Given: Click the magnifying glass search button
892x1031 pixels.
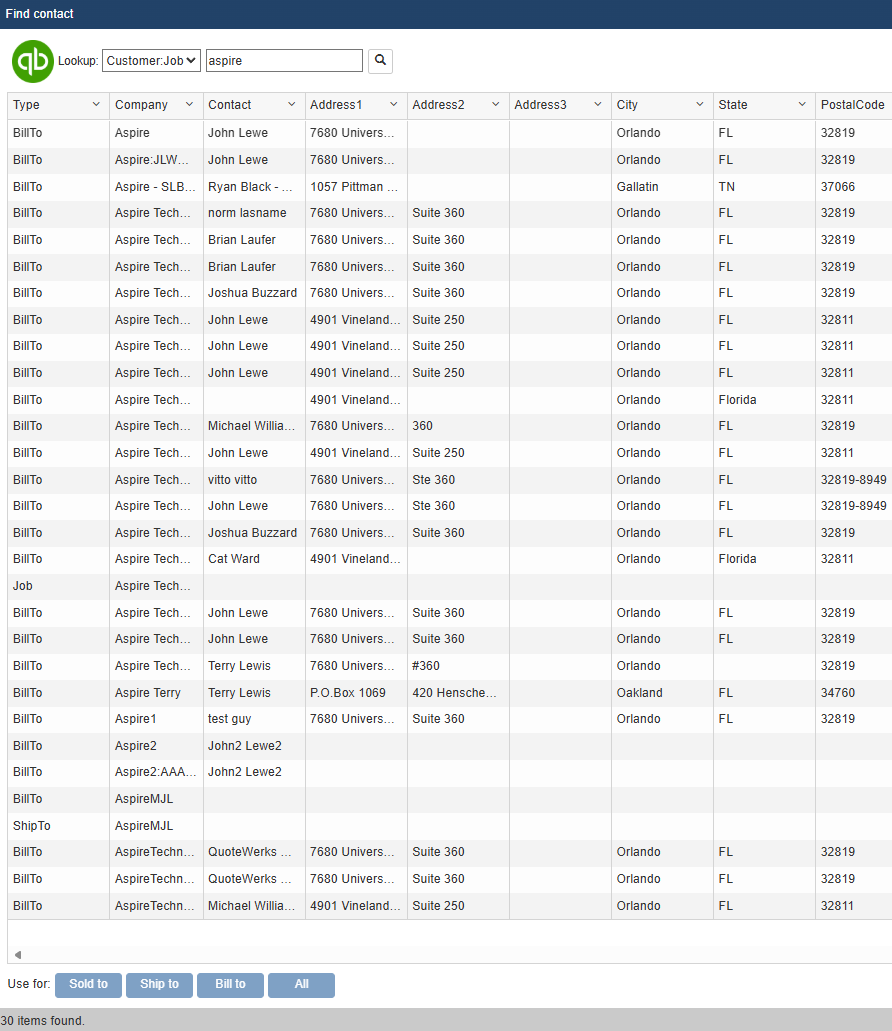Looking at the screenshot, I should pyautogui.click(x=380, y=61).
